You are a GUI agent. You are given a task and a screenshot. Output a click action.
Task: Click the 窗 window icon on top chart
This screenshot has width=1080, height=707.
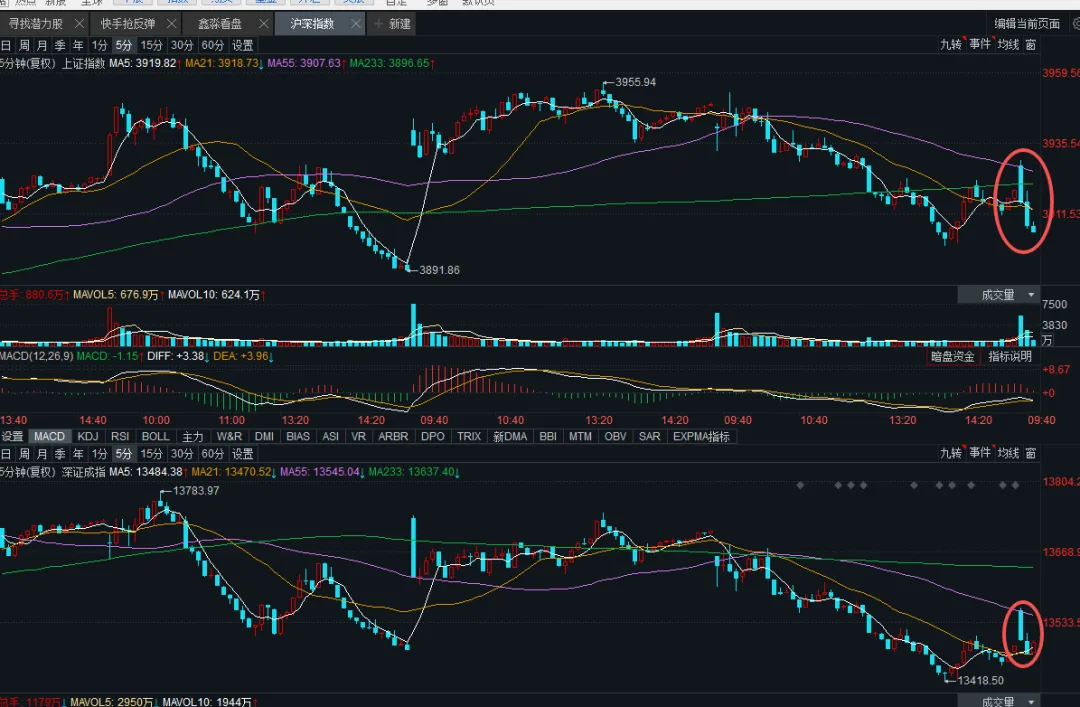1030,45
